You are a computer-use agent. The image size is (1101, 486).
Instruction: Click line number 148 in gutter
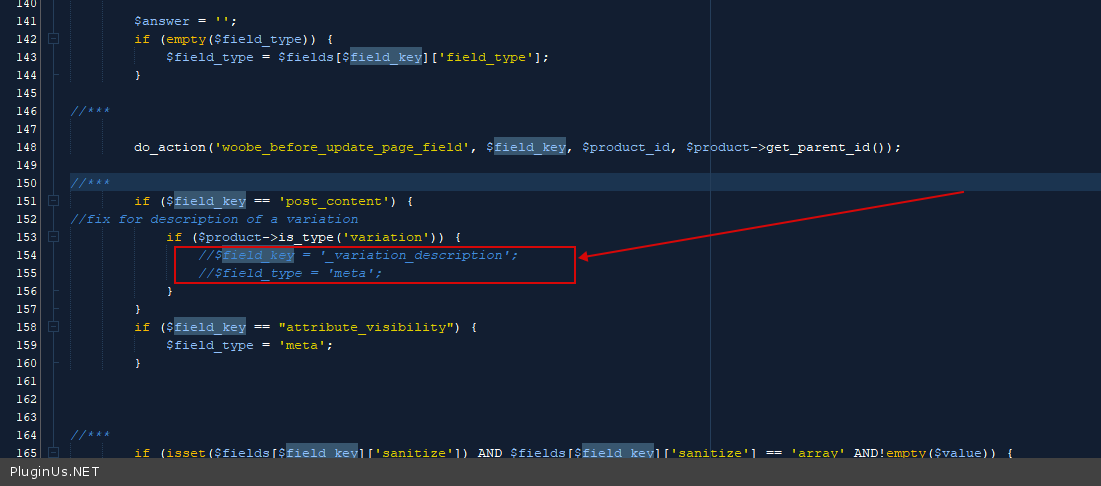coord(21,147)
